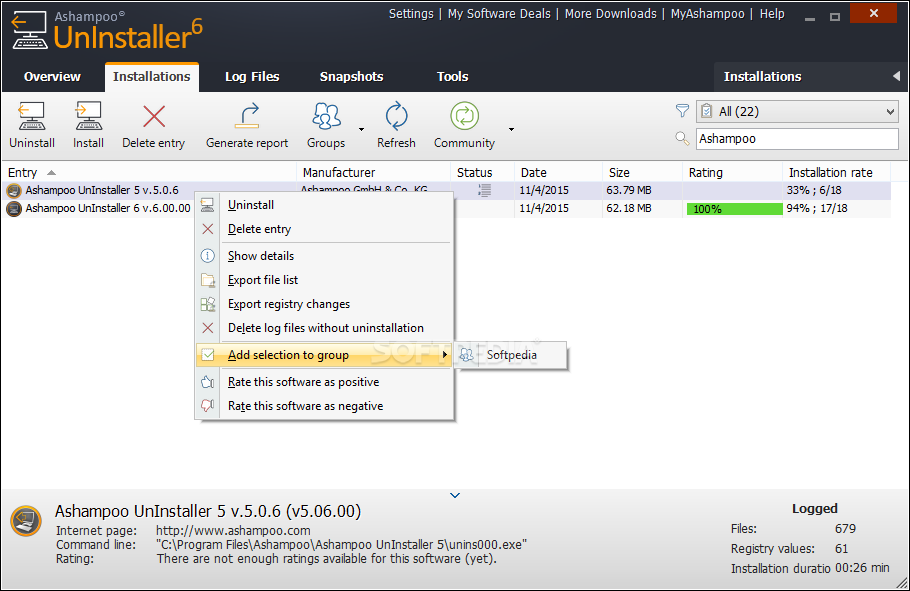
Task: Open the MyAshampoo link
Action: pos(707,14)
